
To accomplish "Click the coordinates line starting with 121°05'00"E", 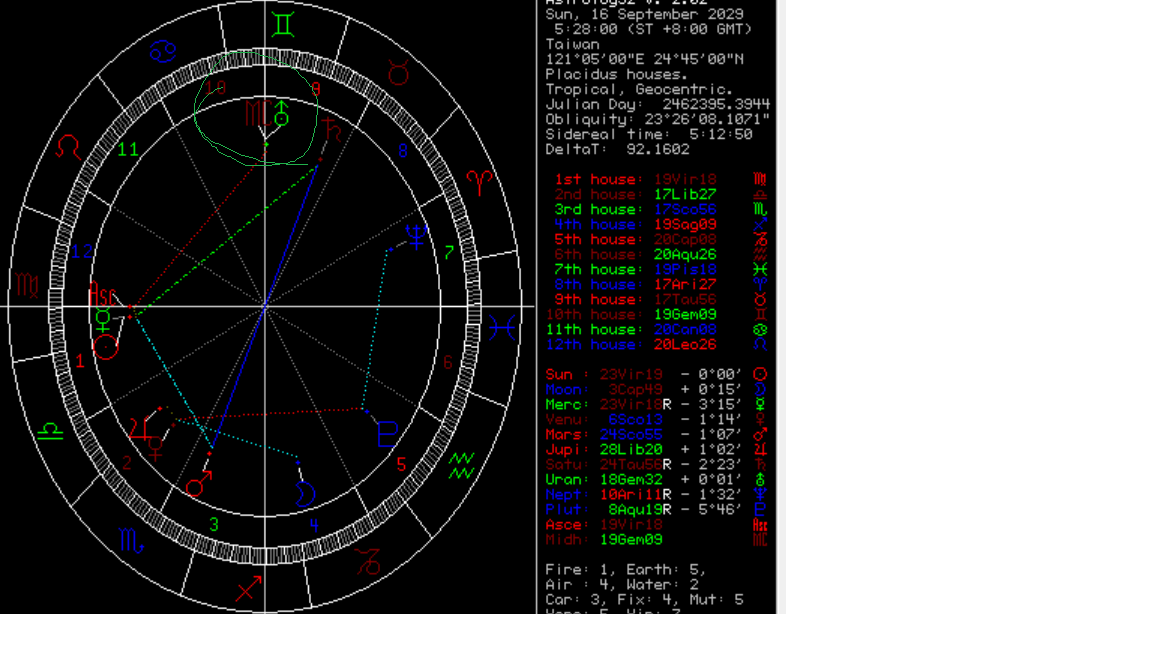I will point(644,60).
